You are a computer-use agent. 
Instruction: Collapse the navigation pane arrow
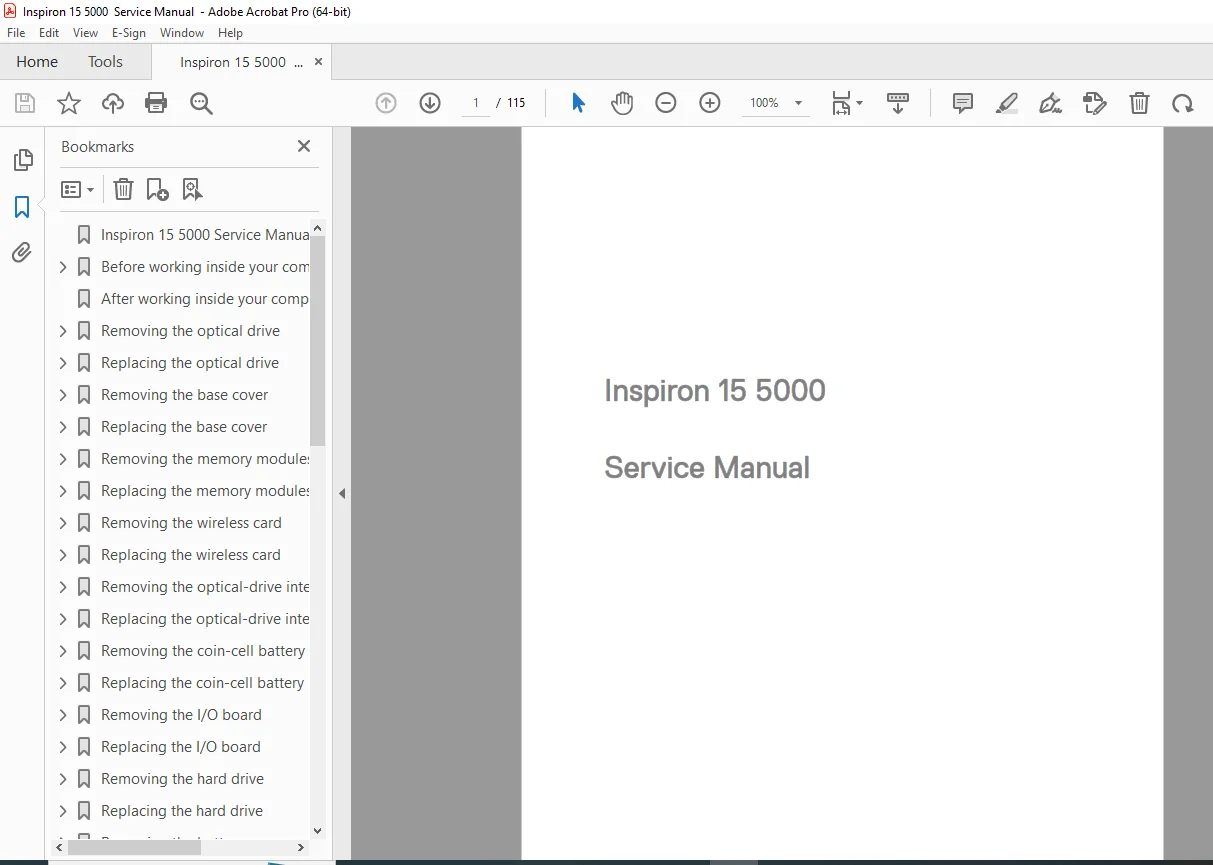pyautogui.click(x=342, y=493)
